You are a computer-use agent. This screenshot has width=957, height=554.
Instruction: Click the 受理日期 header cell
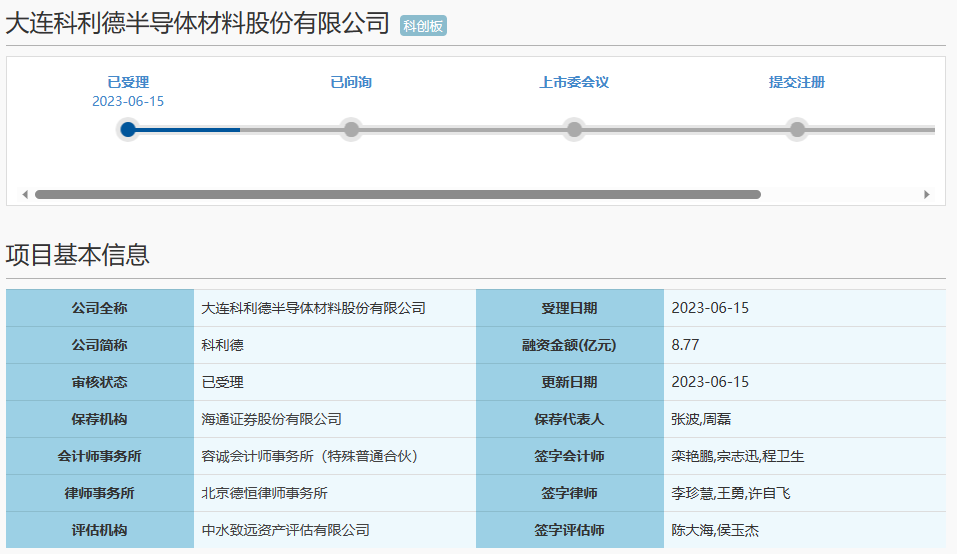coord(570,308)
